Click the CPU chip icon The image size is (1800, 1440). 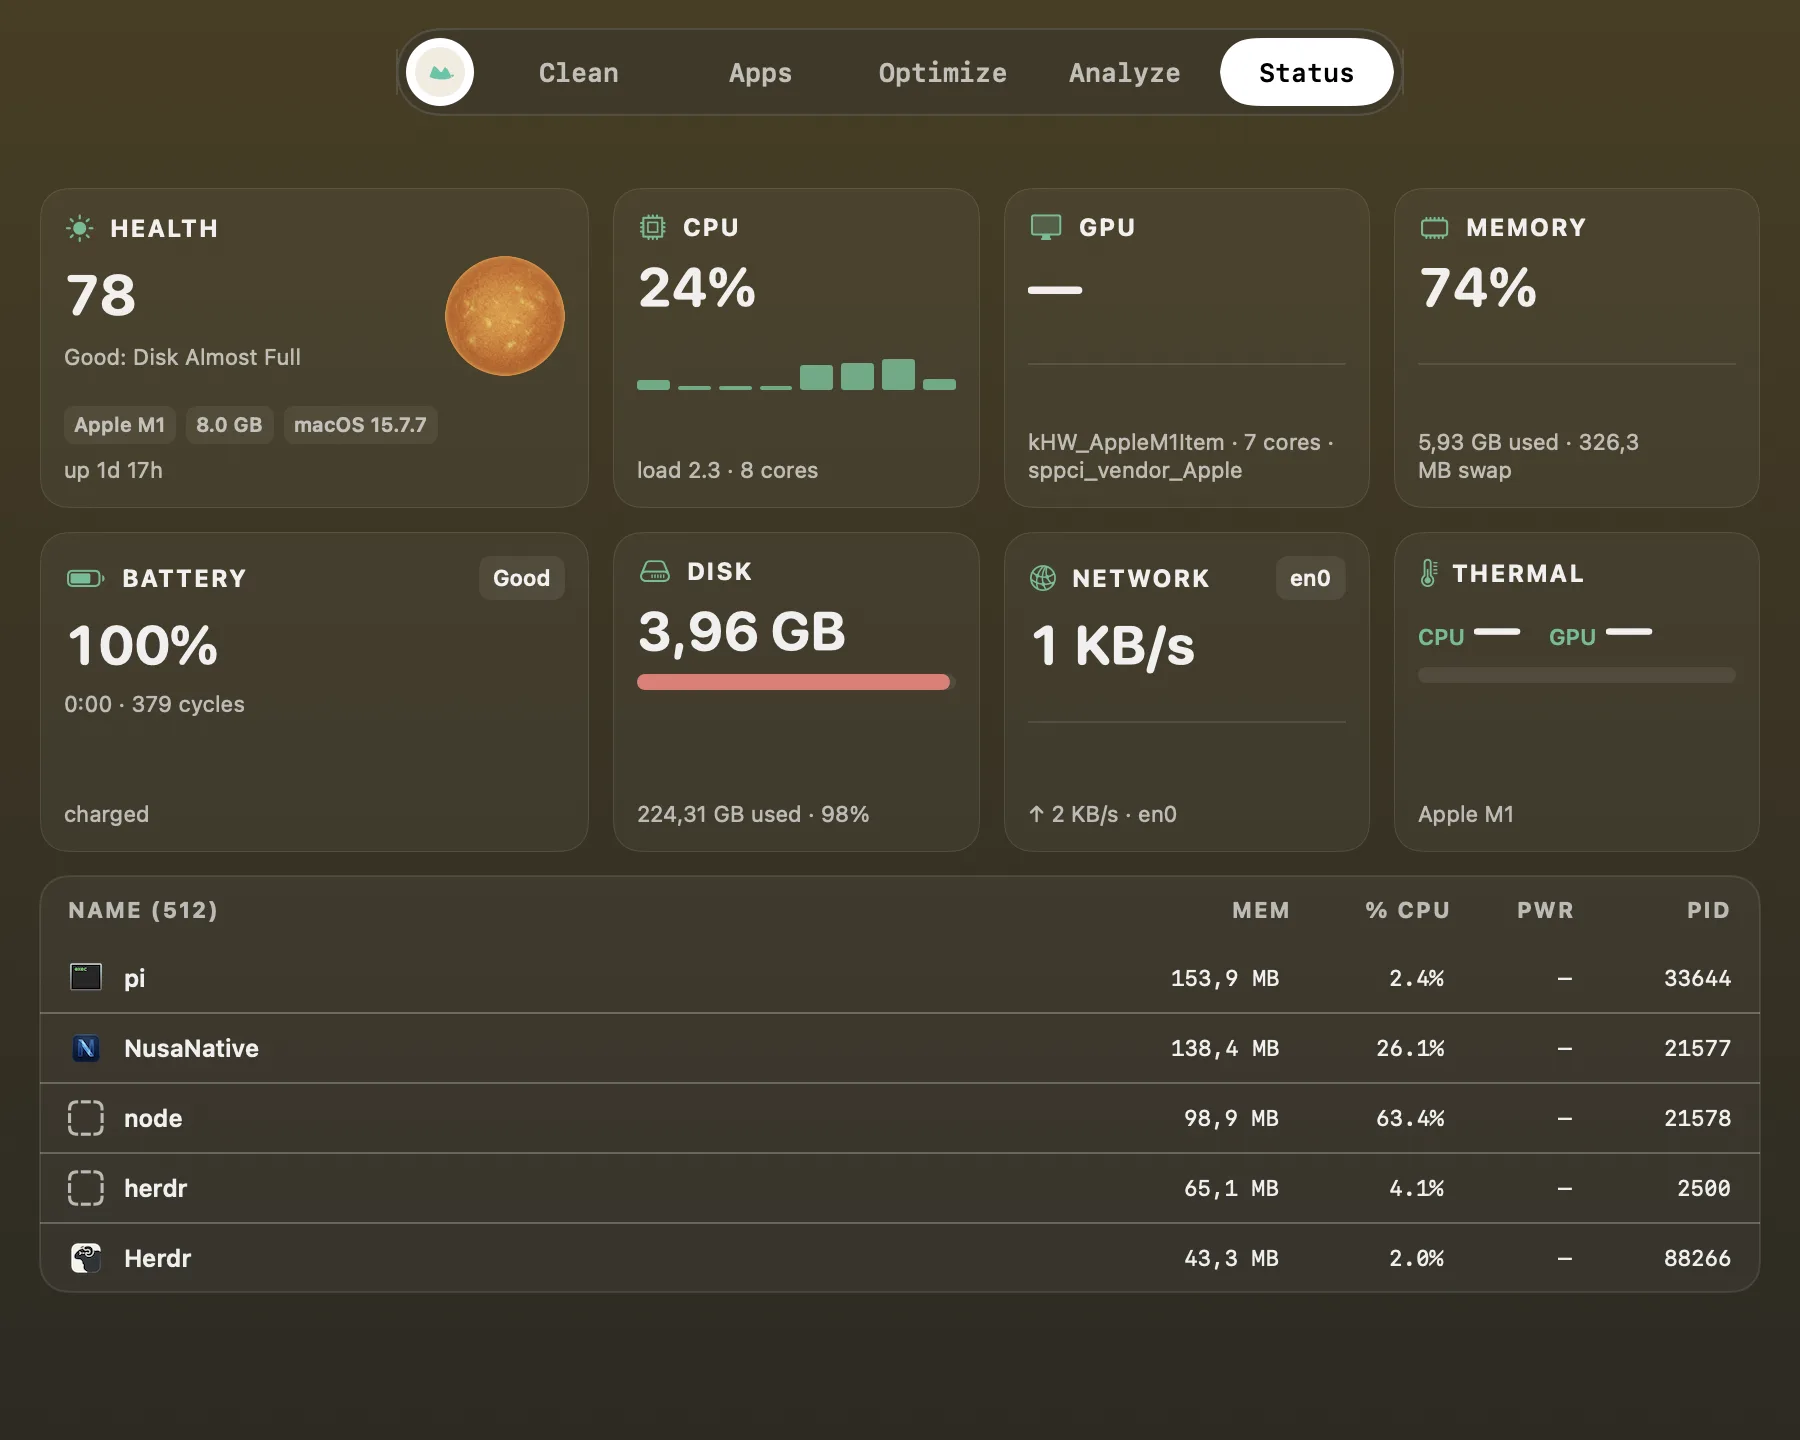(652, 227)
